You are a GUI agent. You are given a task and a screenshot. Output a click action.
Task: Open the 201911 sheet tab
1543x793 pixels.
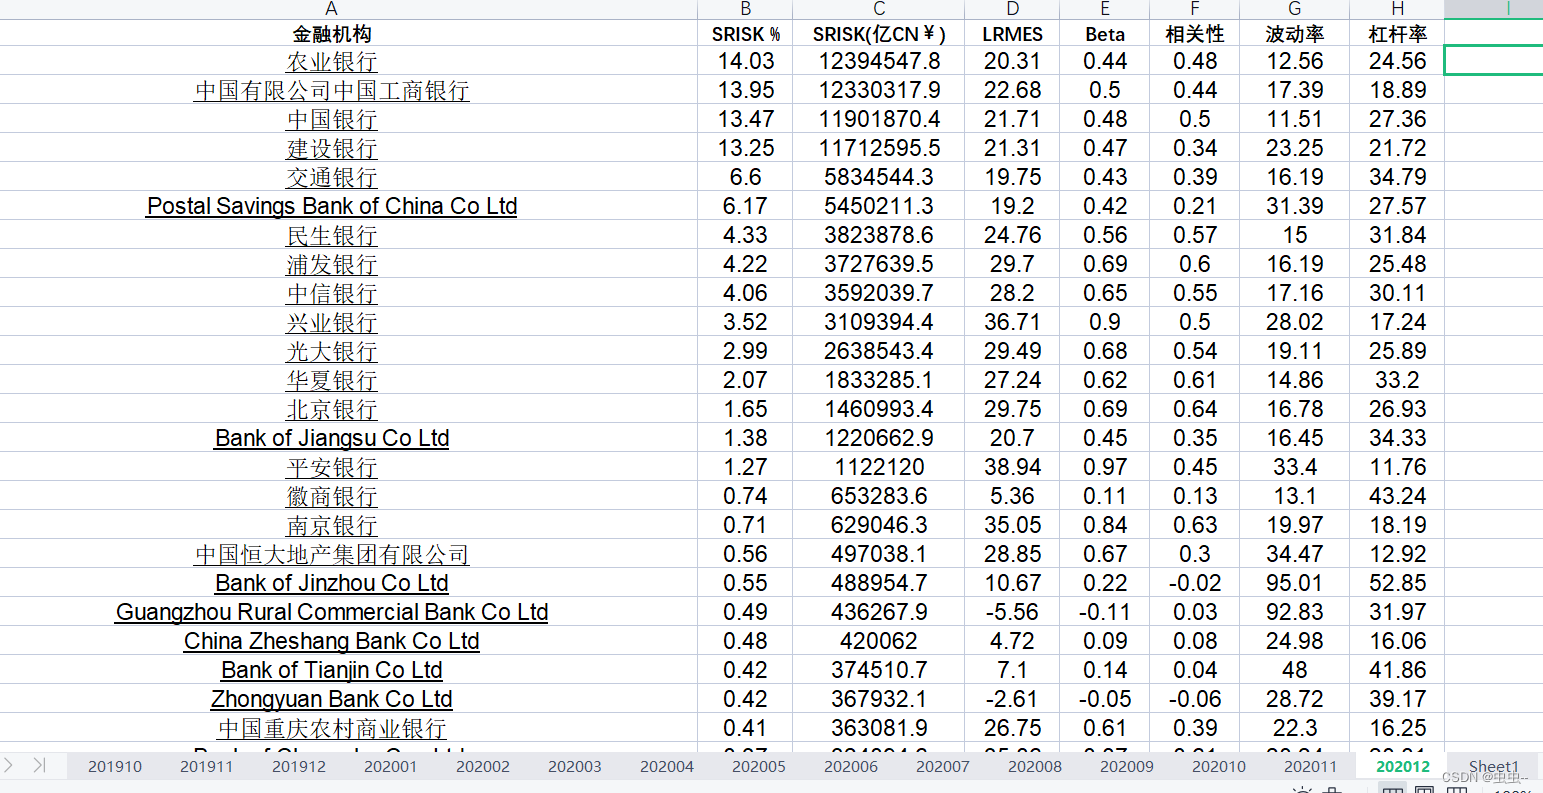[207, 767]
